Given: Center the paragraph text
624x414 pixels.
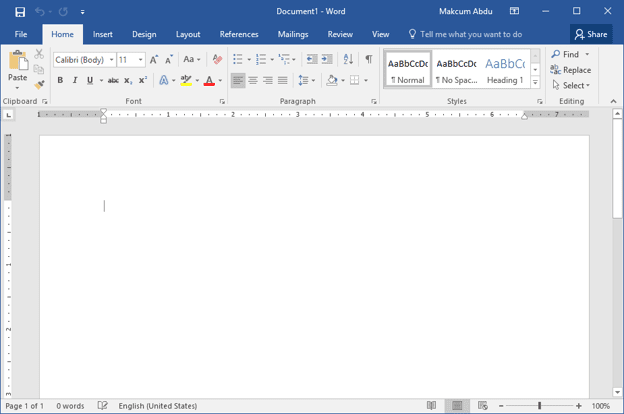Looking at the screenshot, I should click(x=253, y=80).
